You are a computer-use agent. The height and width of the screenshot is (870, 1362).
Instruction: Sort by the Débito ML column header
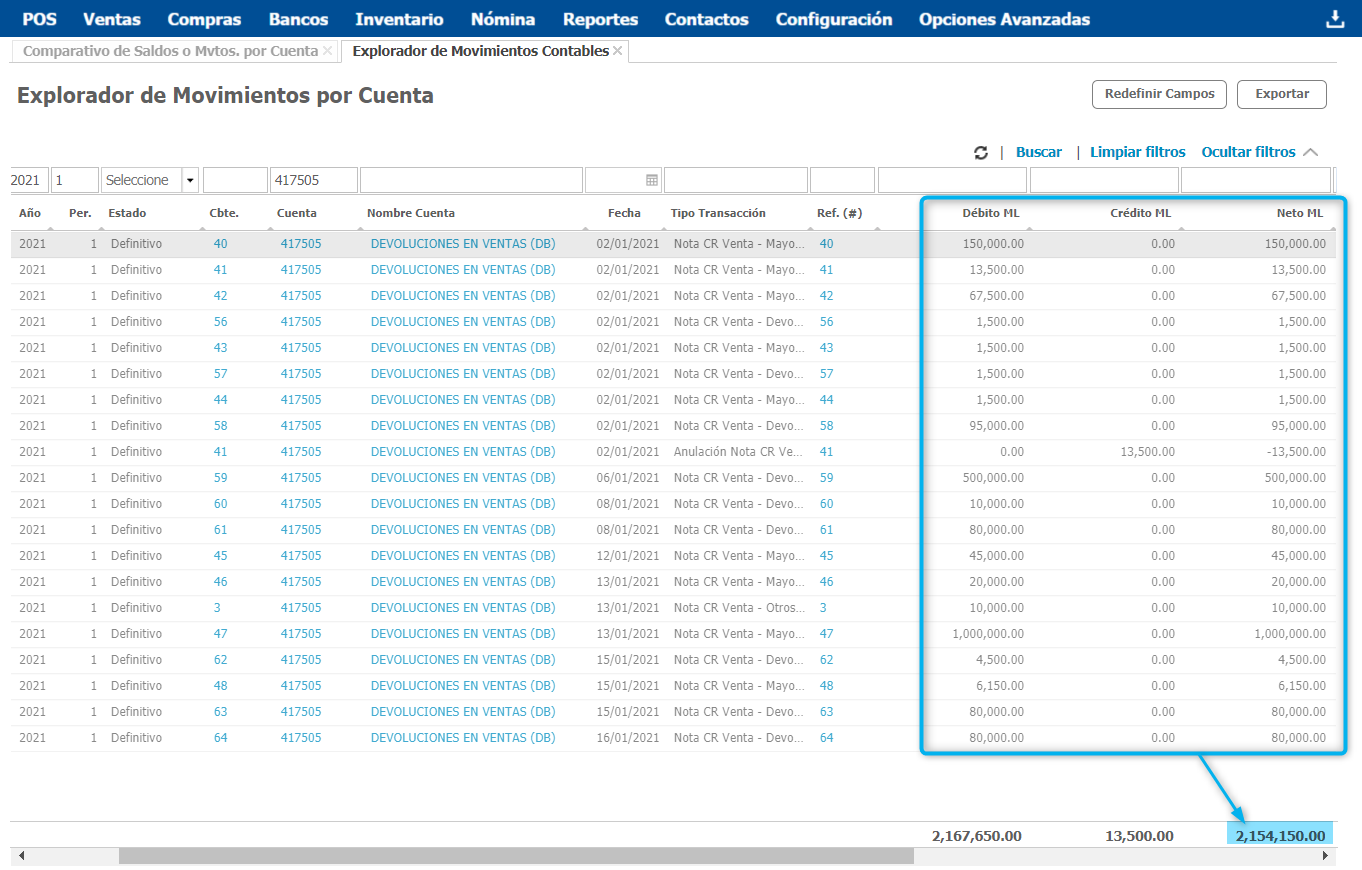click(990, 213)
